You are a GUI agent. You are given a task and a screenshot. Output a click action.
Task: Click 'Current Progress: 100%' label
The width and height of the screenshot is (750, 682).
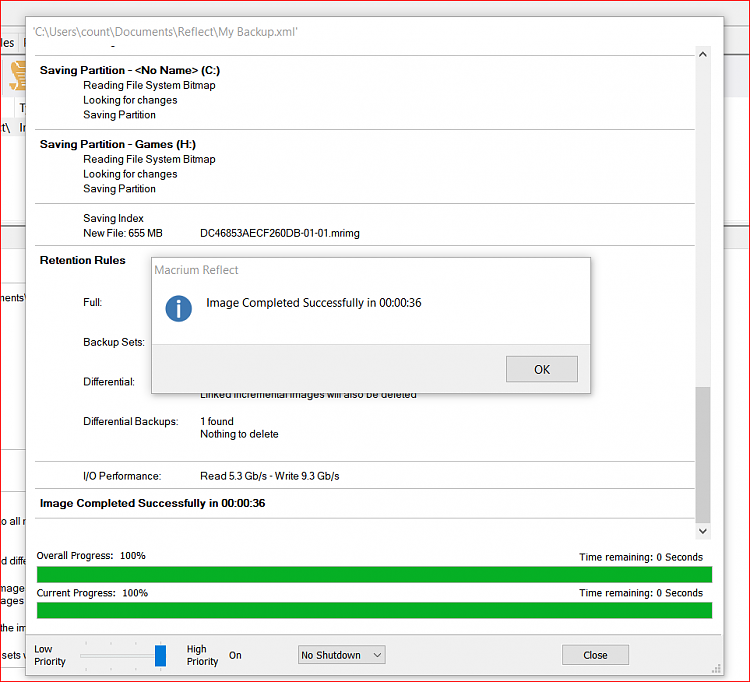(x=92, y=593)
